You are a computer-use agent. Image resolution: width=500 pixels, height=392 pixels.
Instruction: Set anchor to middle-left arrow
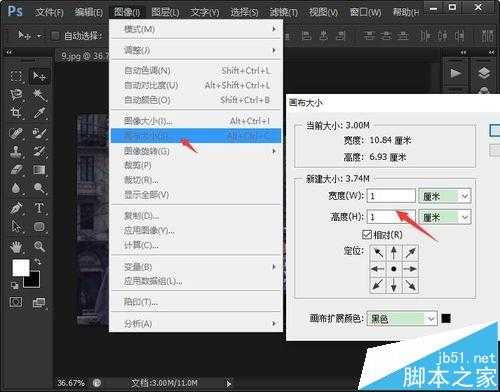378,269
